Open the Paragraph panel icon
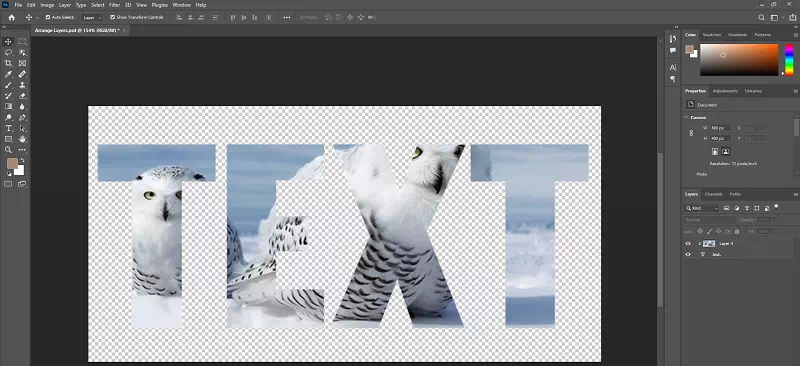This screenshot has height=366, width=800. click(673, 79)
